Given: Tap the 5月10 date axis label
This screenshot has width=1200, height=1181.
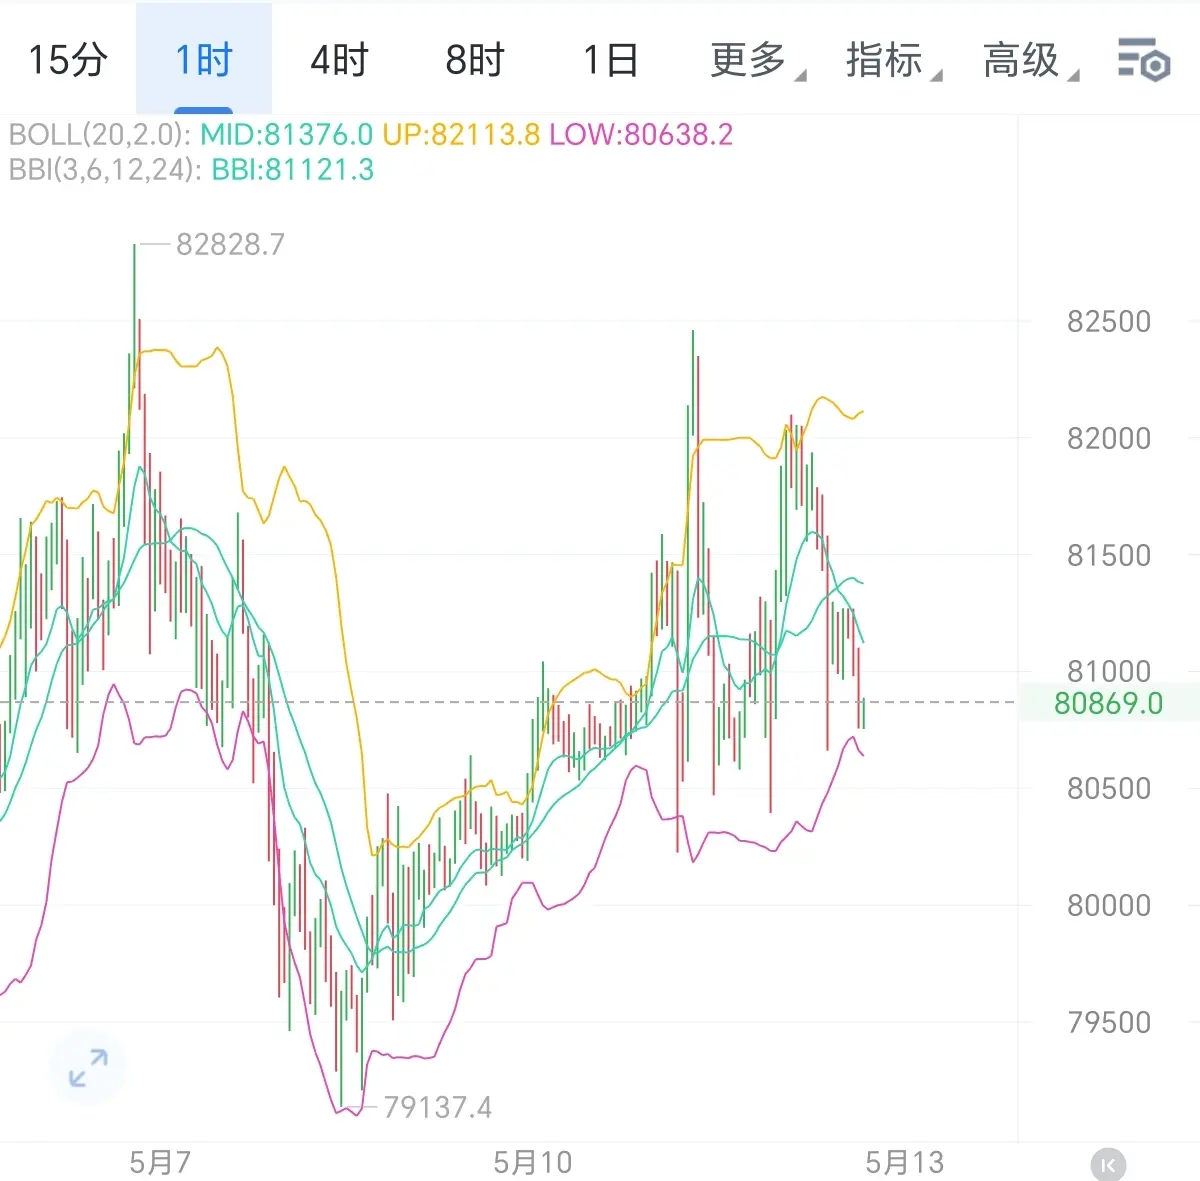Looking at the screenshot, I should click(x=532, y=1162).
